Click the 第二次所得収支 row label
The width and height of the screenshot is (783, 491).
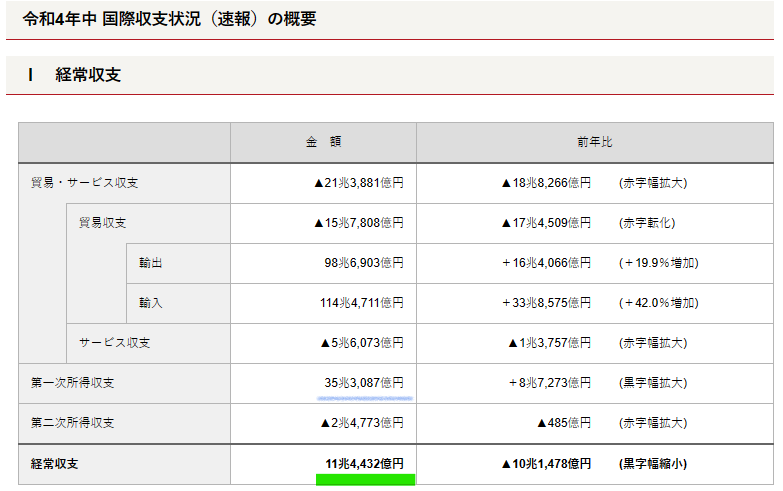(72, 423)
